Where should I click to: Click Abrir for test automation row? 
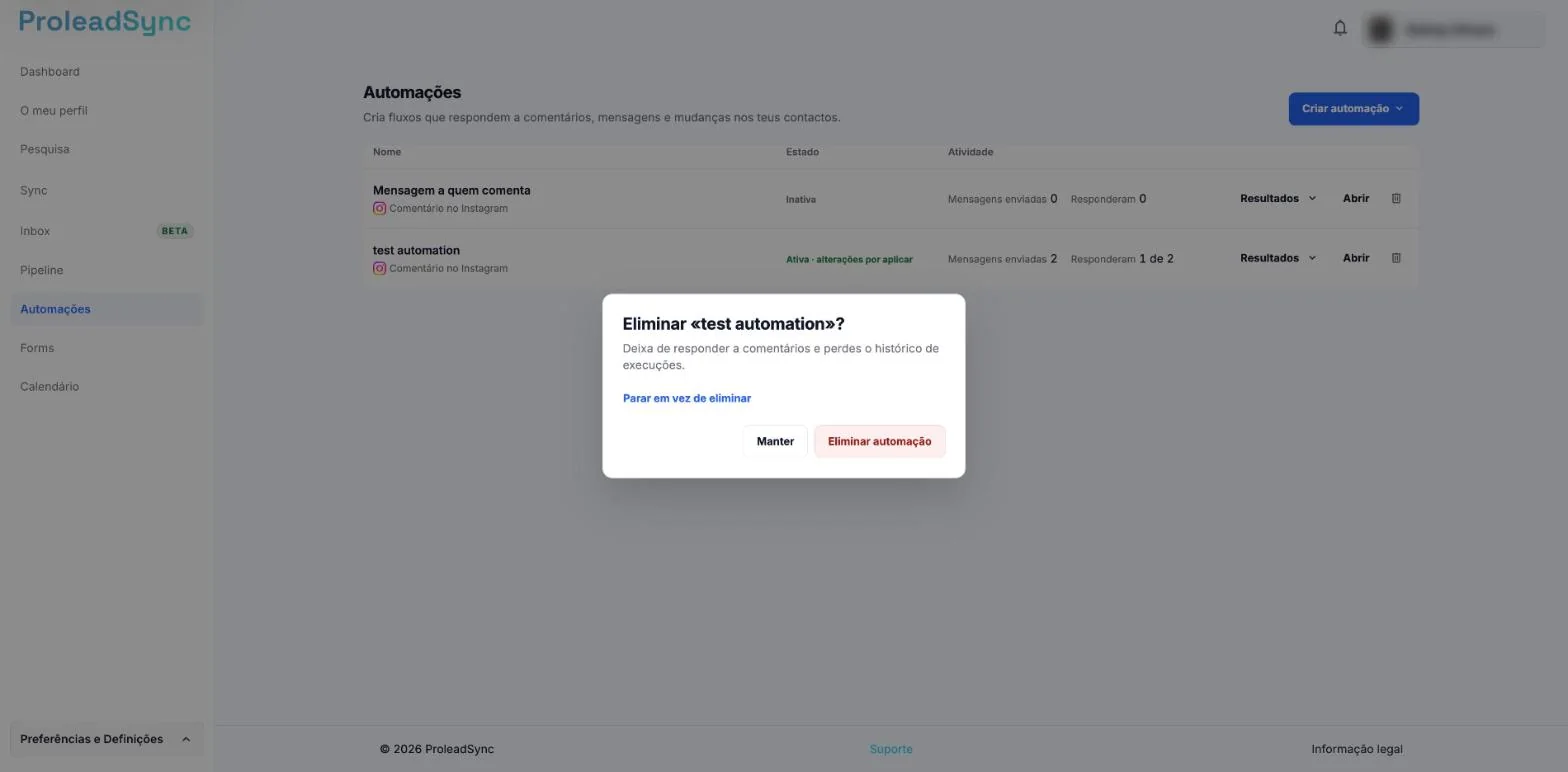tap(1356, 258)
